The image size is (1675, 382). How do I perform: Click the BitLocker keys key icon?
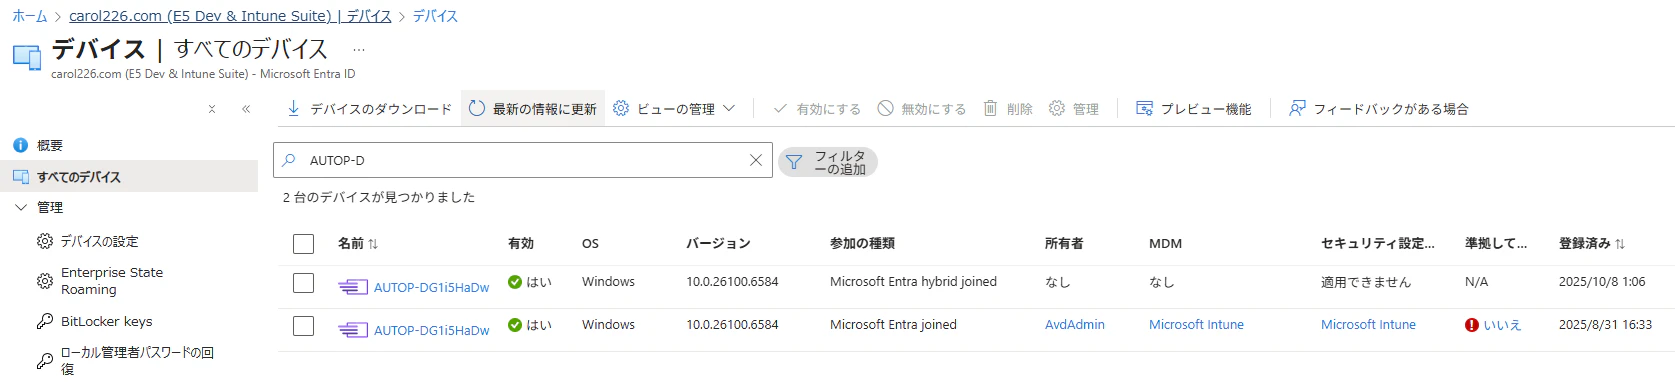point(45,321)
